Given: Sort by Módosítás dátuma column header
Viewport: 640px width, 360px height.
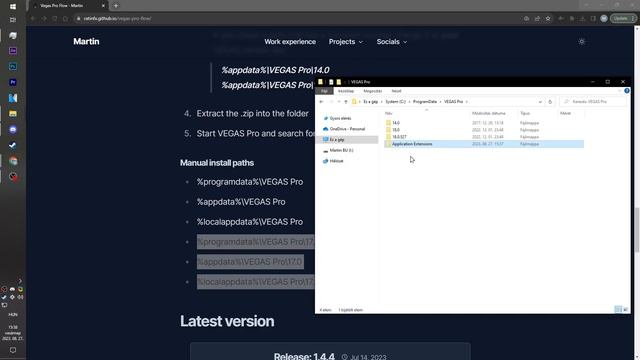Looking at the screenshot, I should 489,113.
